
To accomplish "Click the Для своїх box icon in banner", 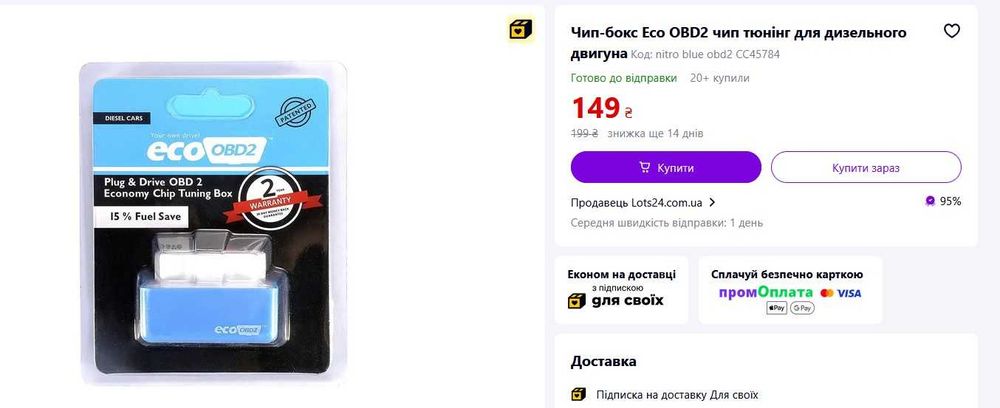I will tap(577, 301).
